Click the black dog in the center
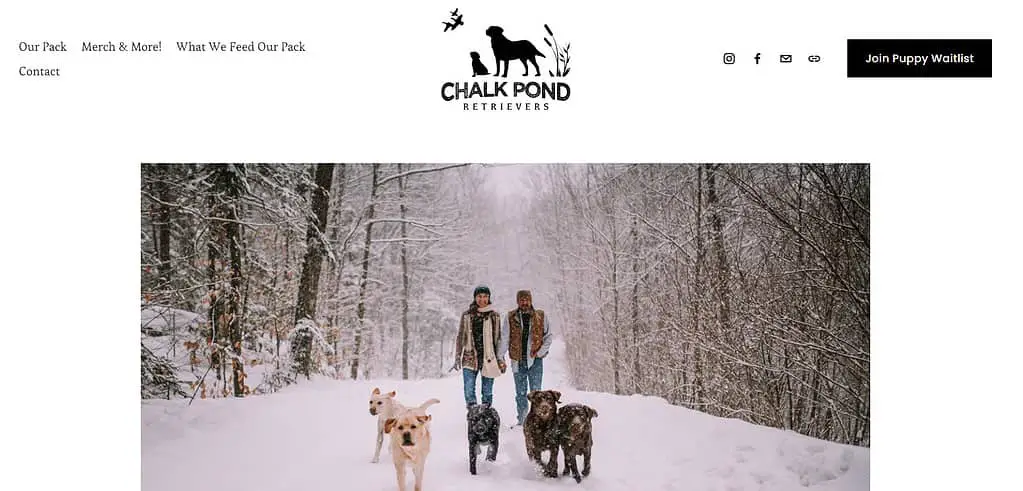The height and width of the screenshot is (491, 1023). 483,437
